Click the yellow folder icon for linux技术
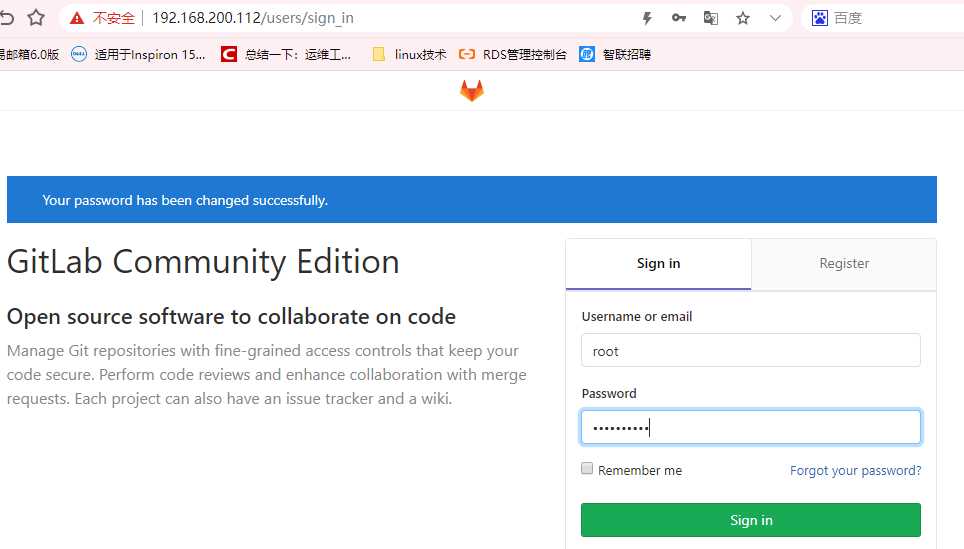964x549 pixels. click(379, 55)
